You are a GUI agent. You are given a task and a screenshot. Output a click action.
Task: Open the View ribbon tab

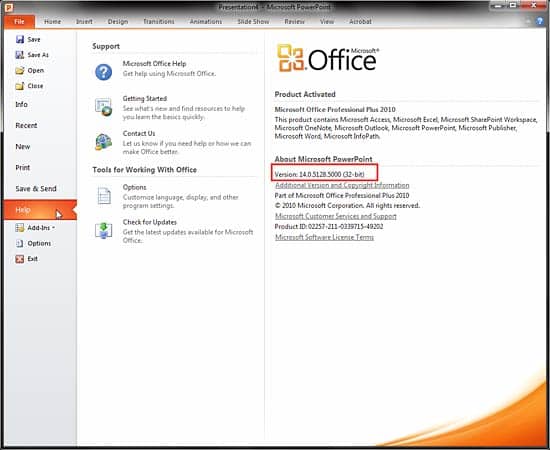point(327,21)
